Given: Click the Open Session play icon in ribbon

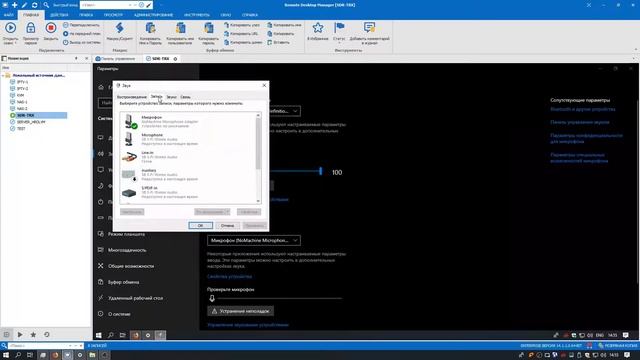Looking at the screenshot, I should pyautogui.click(x=10, y=28).
